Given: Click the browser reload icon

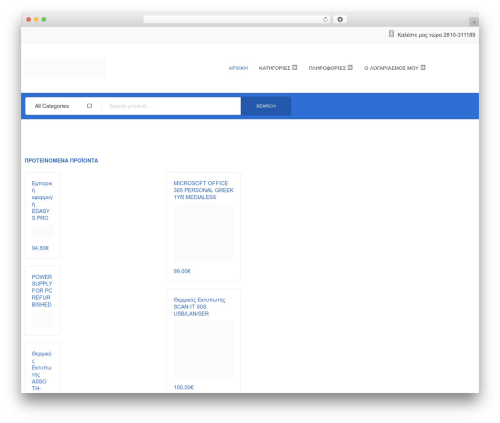Looking at the screenshot, I should coord(325,20).
